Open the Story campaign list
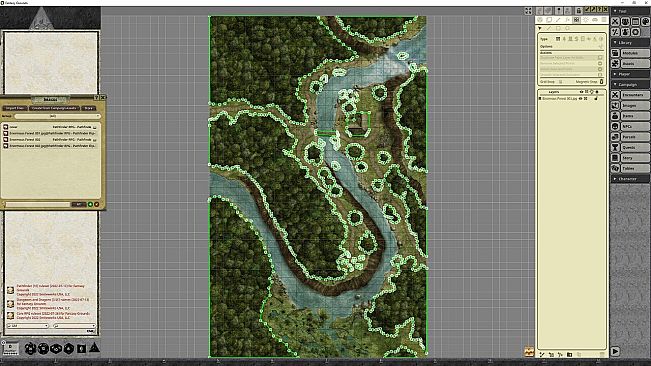651x366 pixels. pos(635,158)
